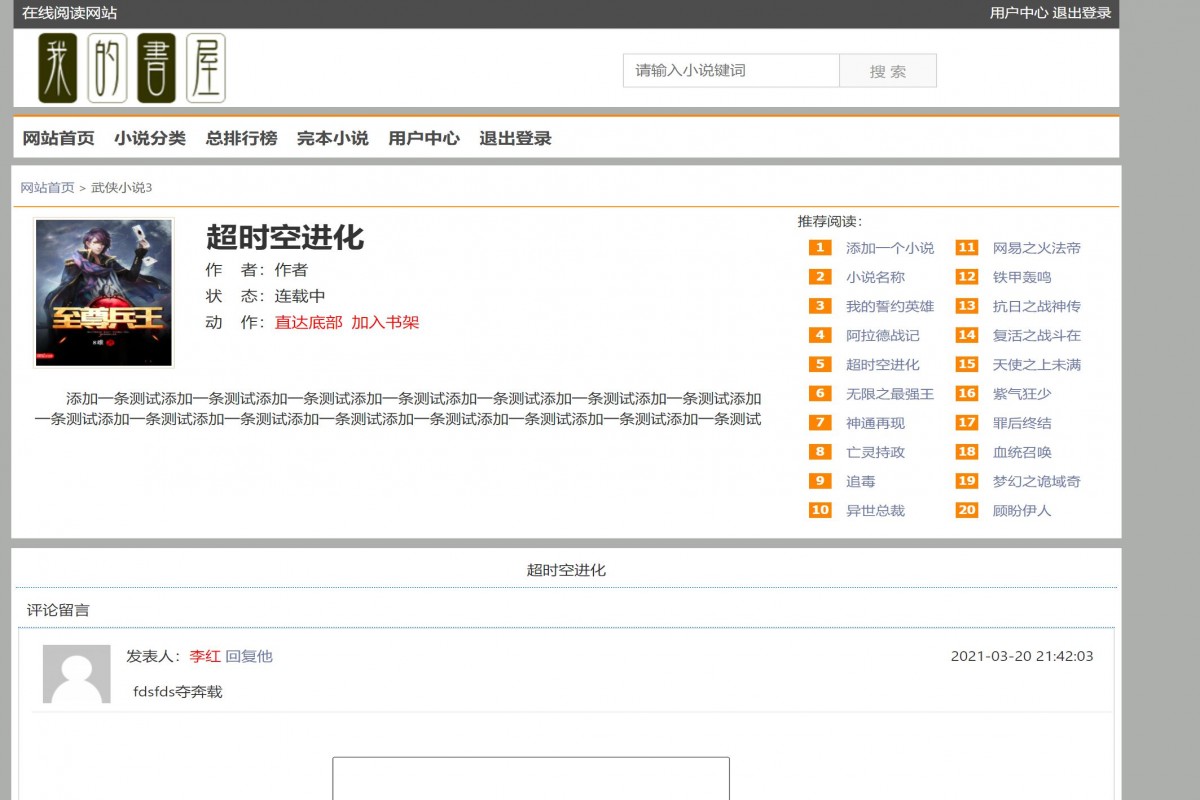Click inside the search keyword input field
Screen dimensions: 1200x800
click(730, 70)
